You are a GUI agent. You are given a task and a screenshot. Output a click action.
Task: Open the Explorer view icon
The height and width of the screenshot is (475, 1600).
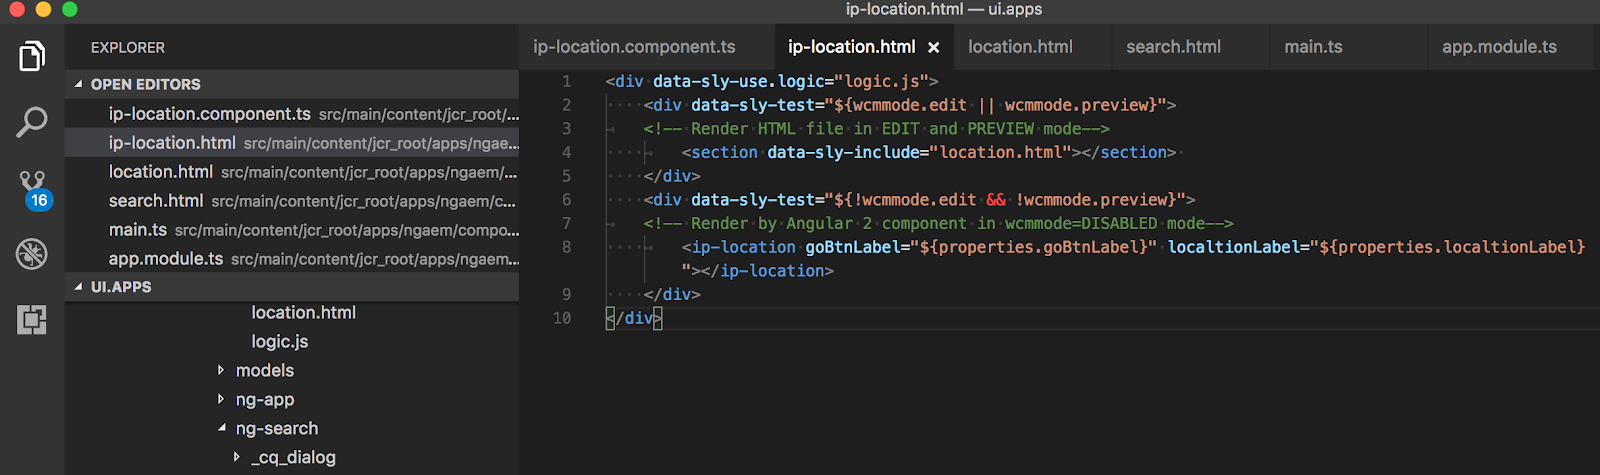coord(32,56)
